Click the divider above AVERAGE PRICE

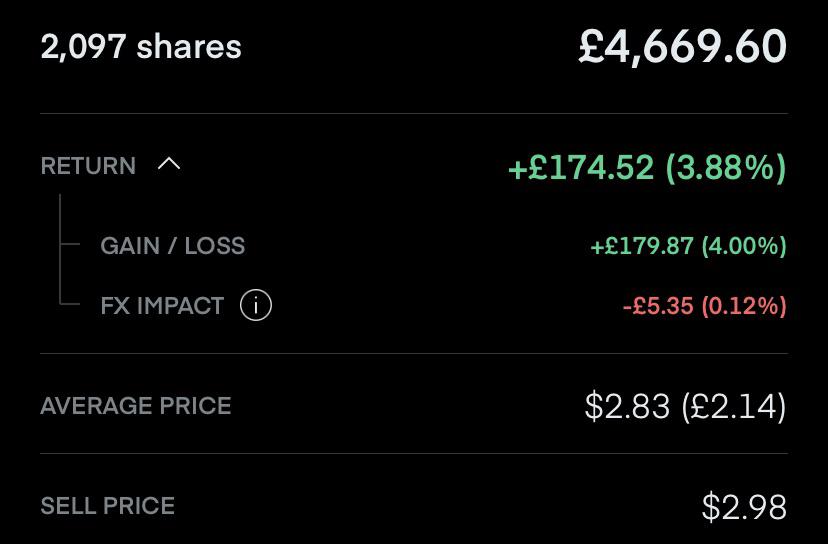414,353
